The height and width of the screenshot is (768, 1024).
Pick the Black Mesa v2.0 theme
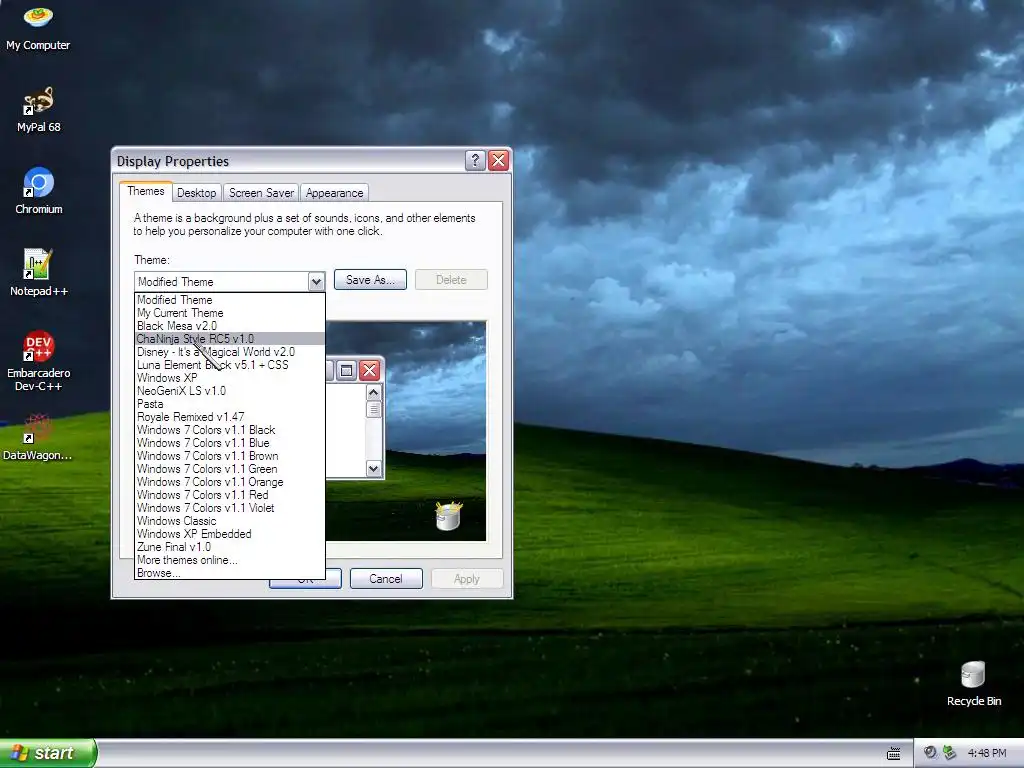pos(230,326)
